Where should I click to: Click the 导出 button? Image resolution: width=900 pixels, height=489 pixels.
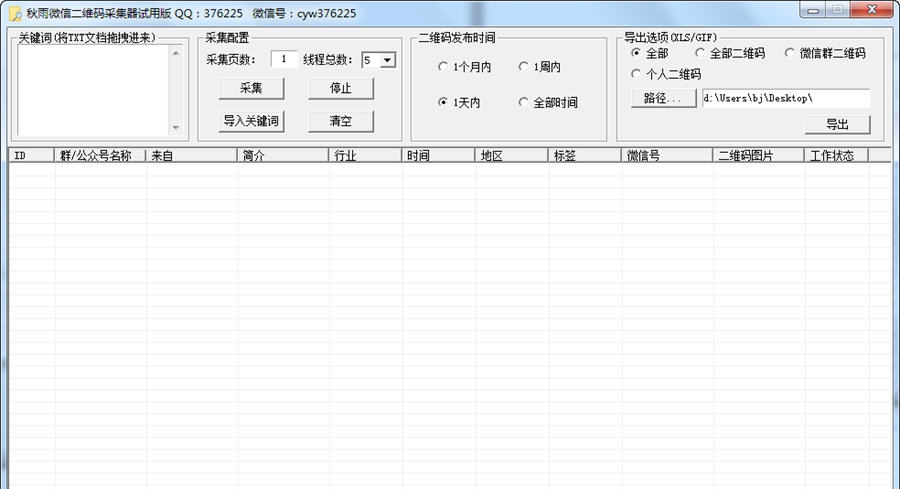tap(837, 125)
